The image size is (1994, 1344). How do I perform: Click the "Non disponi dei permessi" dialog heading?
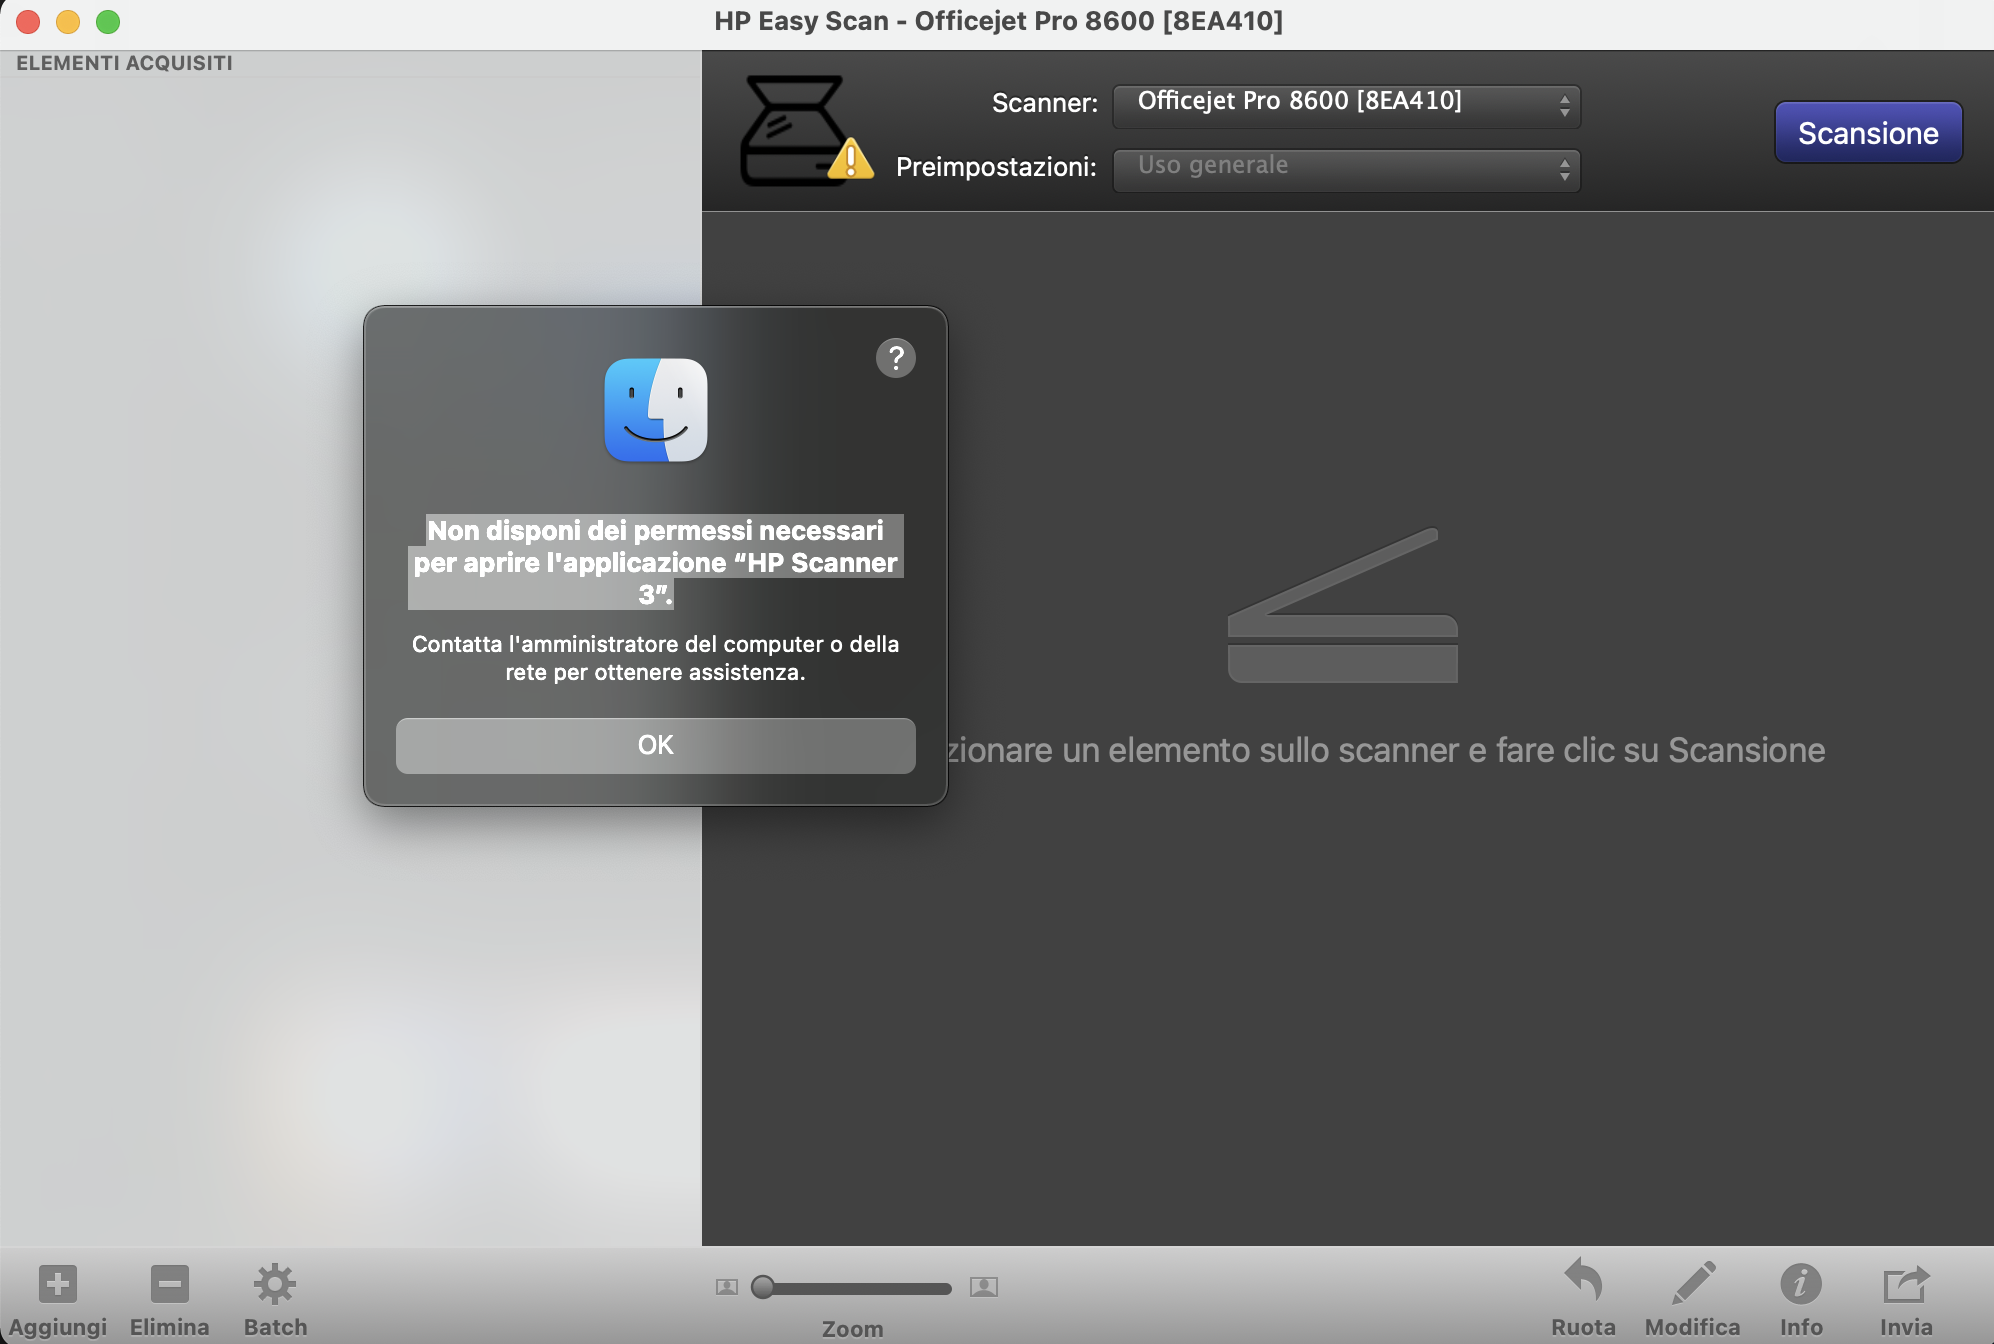656,562
